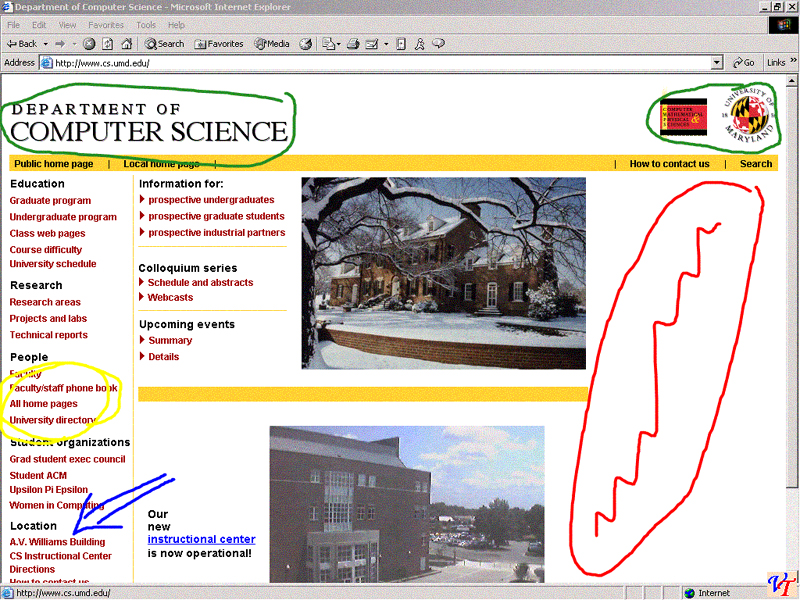Open the address bar dropdown list
Screen dimensions: 800x600
(x=717, y=63)
